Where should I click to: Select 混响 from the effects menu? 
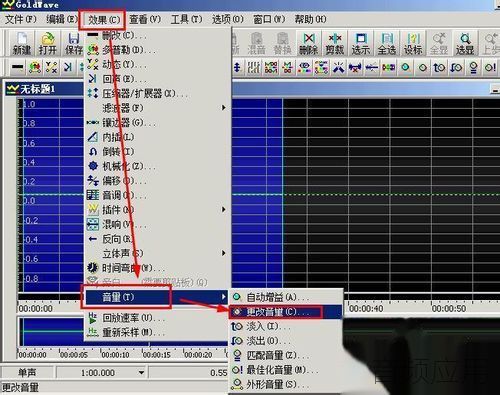point(157,224)
